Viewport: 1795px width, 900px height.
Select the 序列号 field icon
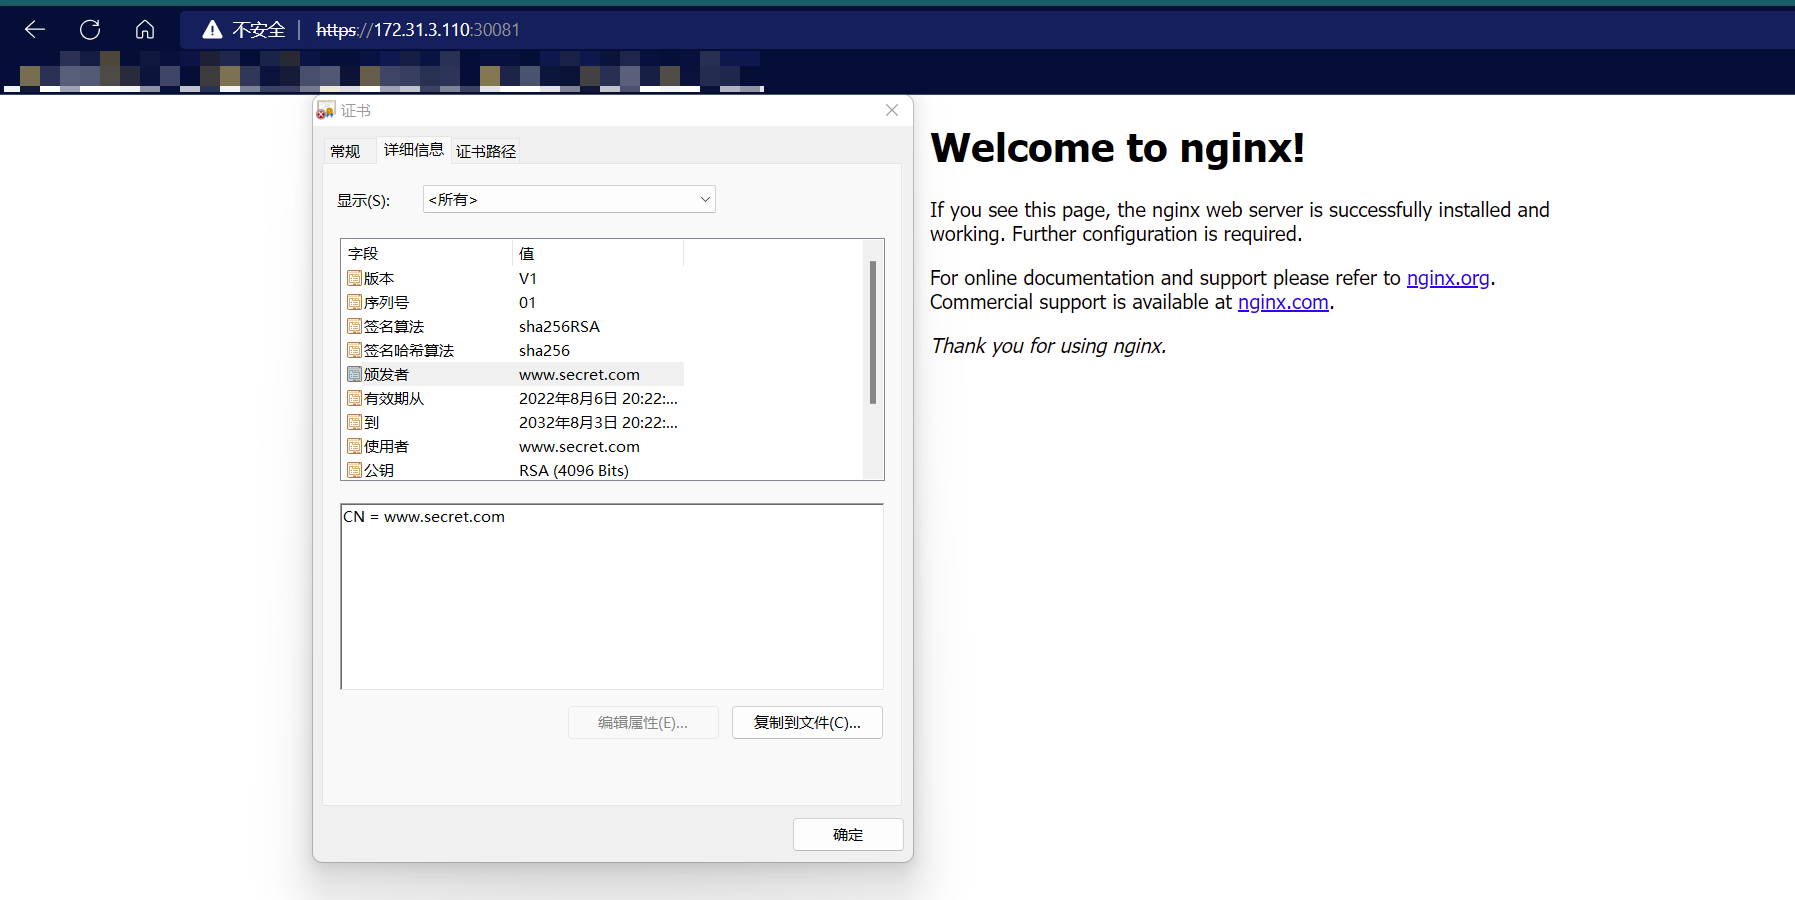tap(354, 302)
